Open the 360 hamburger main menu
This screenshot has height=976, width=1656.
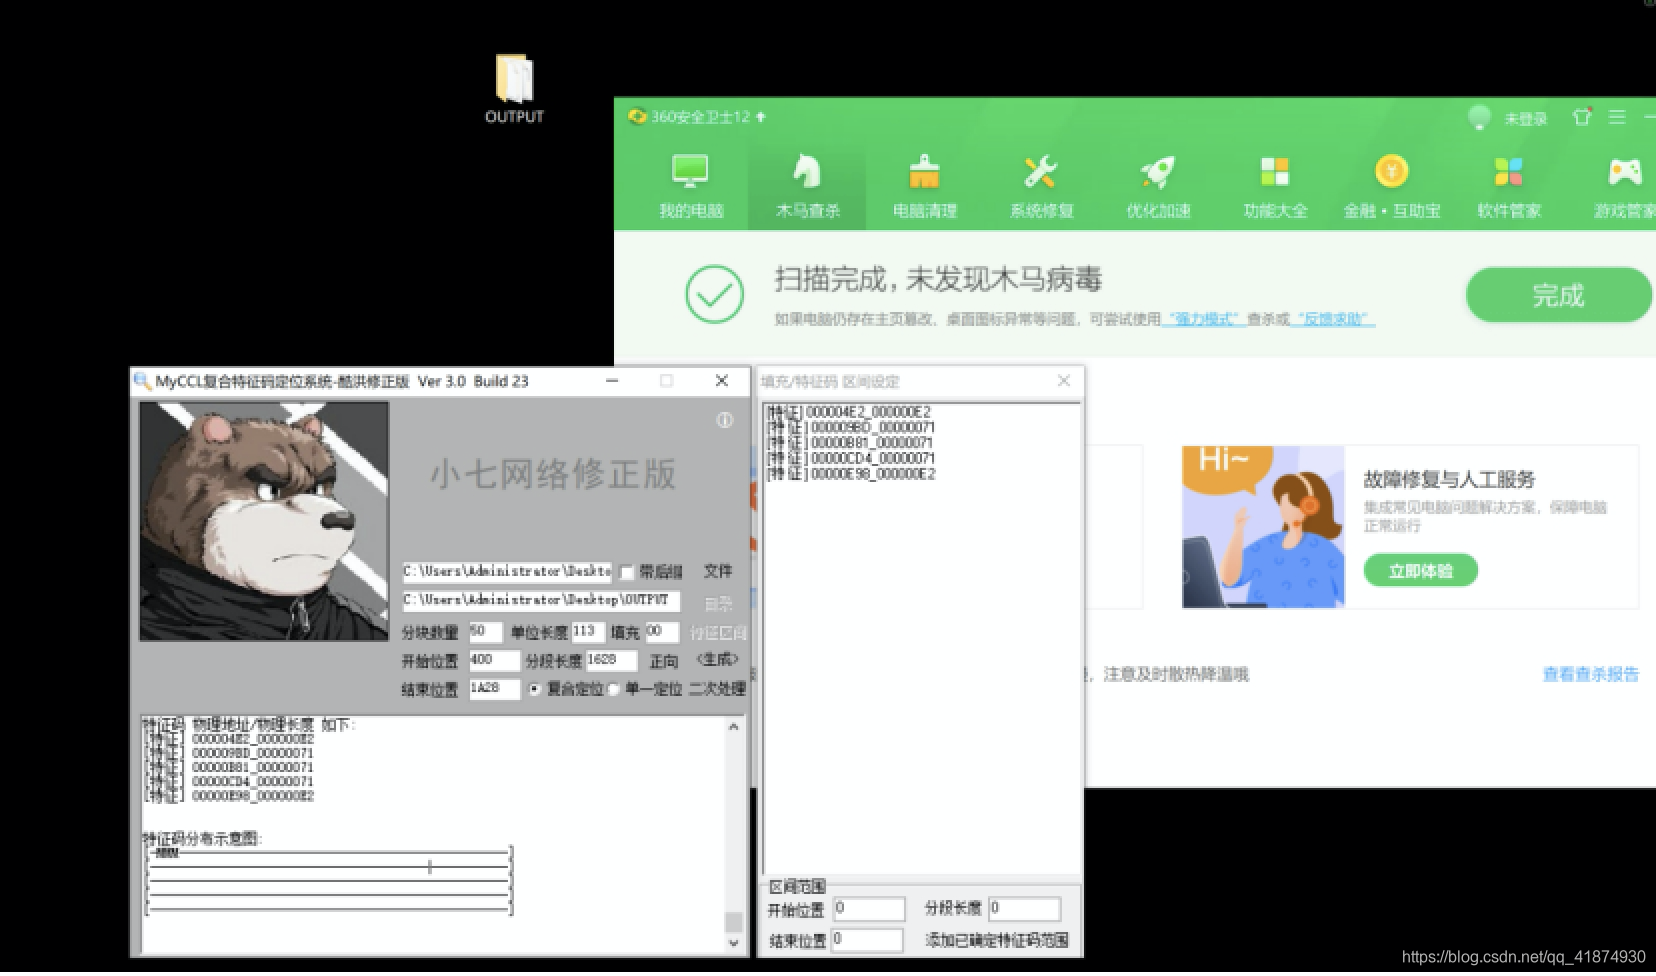tap(1617, 117)
